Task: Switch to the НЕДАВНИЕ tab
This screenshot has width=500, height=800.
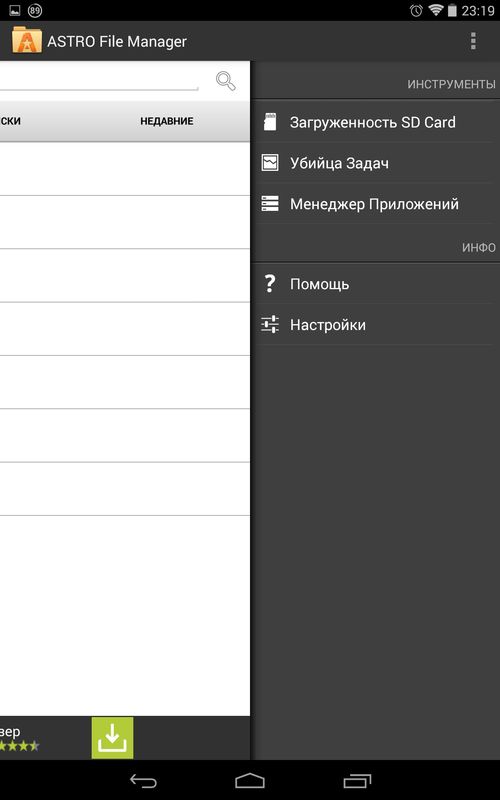Action: coord(167,121)
